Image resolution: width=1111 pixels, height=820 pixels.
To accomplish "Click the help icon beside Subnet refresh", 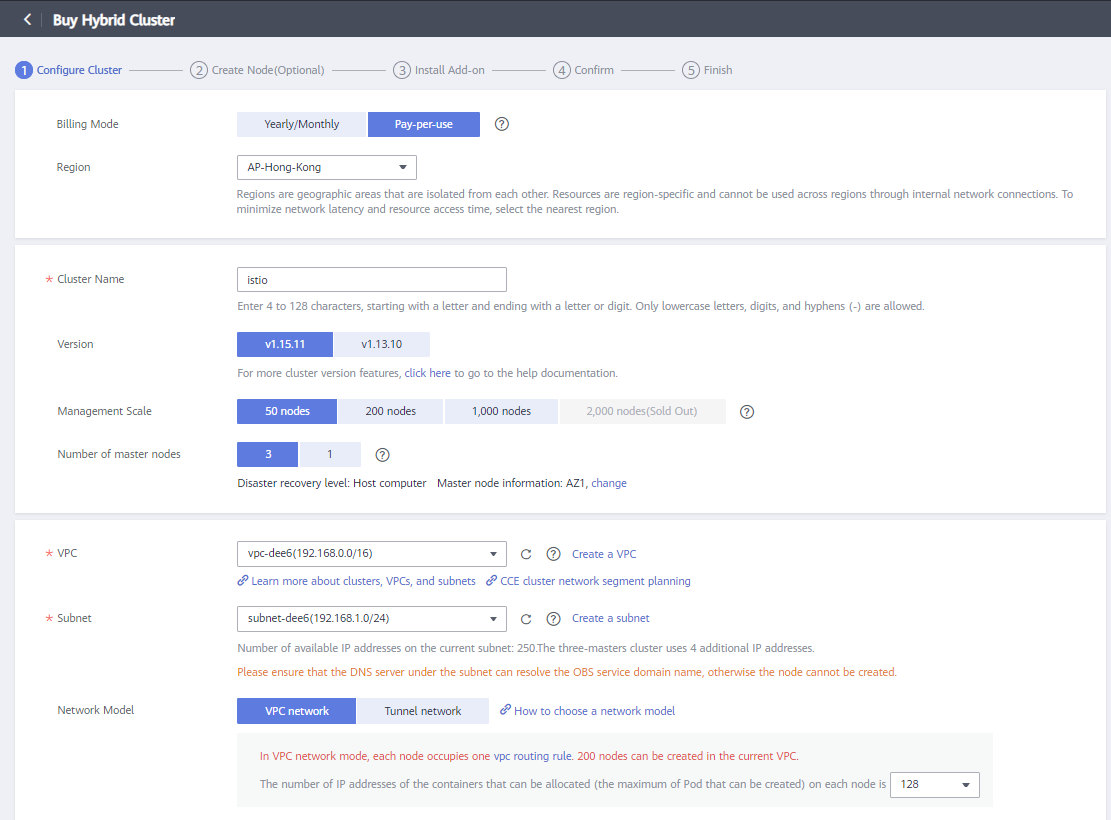I will coord(553,619).
